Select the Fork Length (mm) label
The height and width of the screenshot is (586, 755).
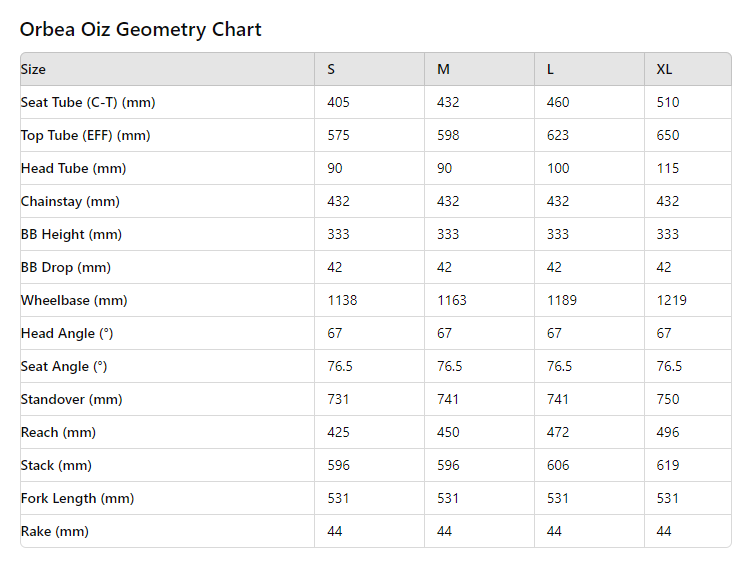(78, 498)
